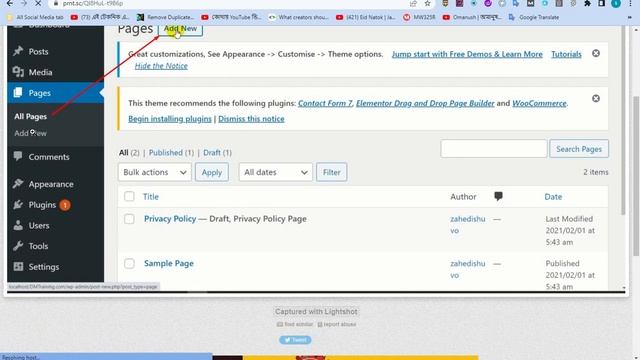Sort the list by the Date column

tap(553, 197)
